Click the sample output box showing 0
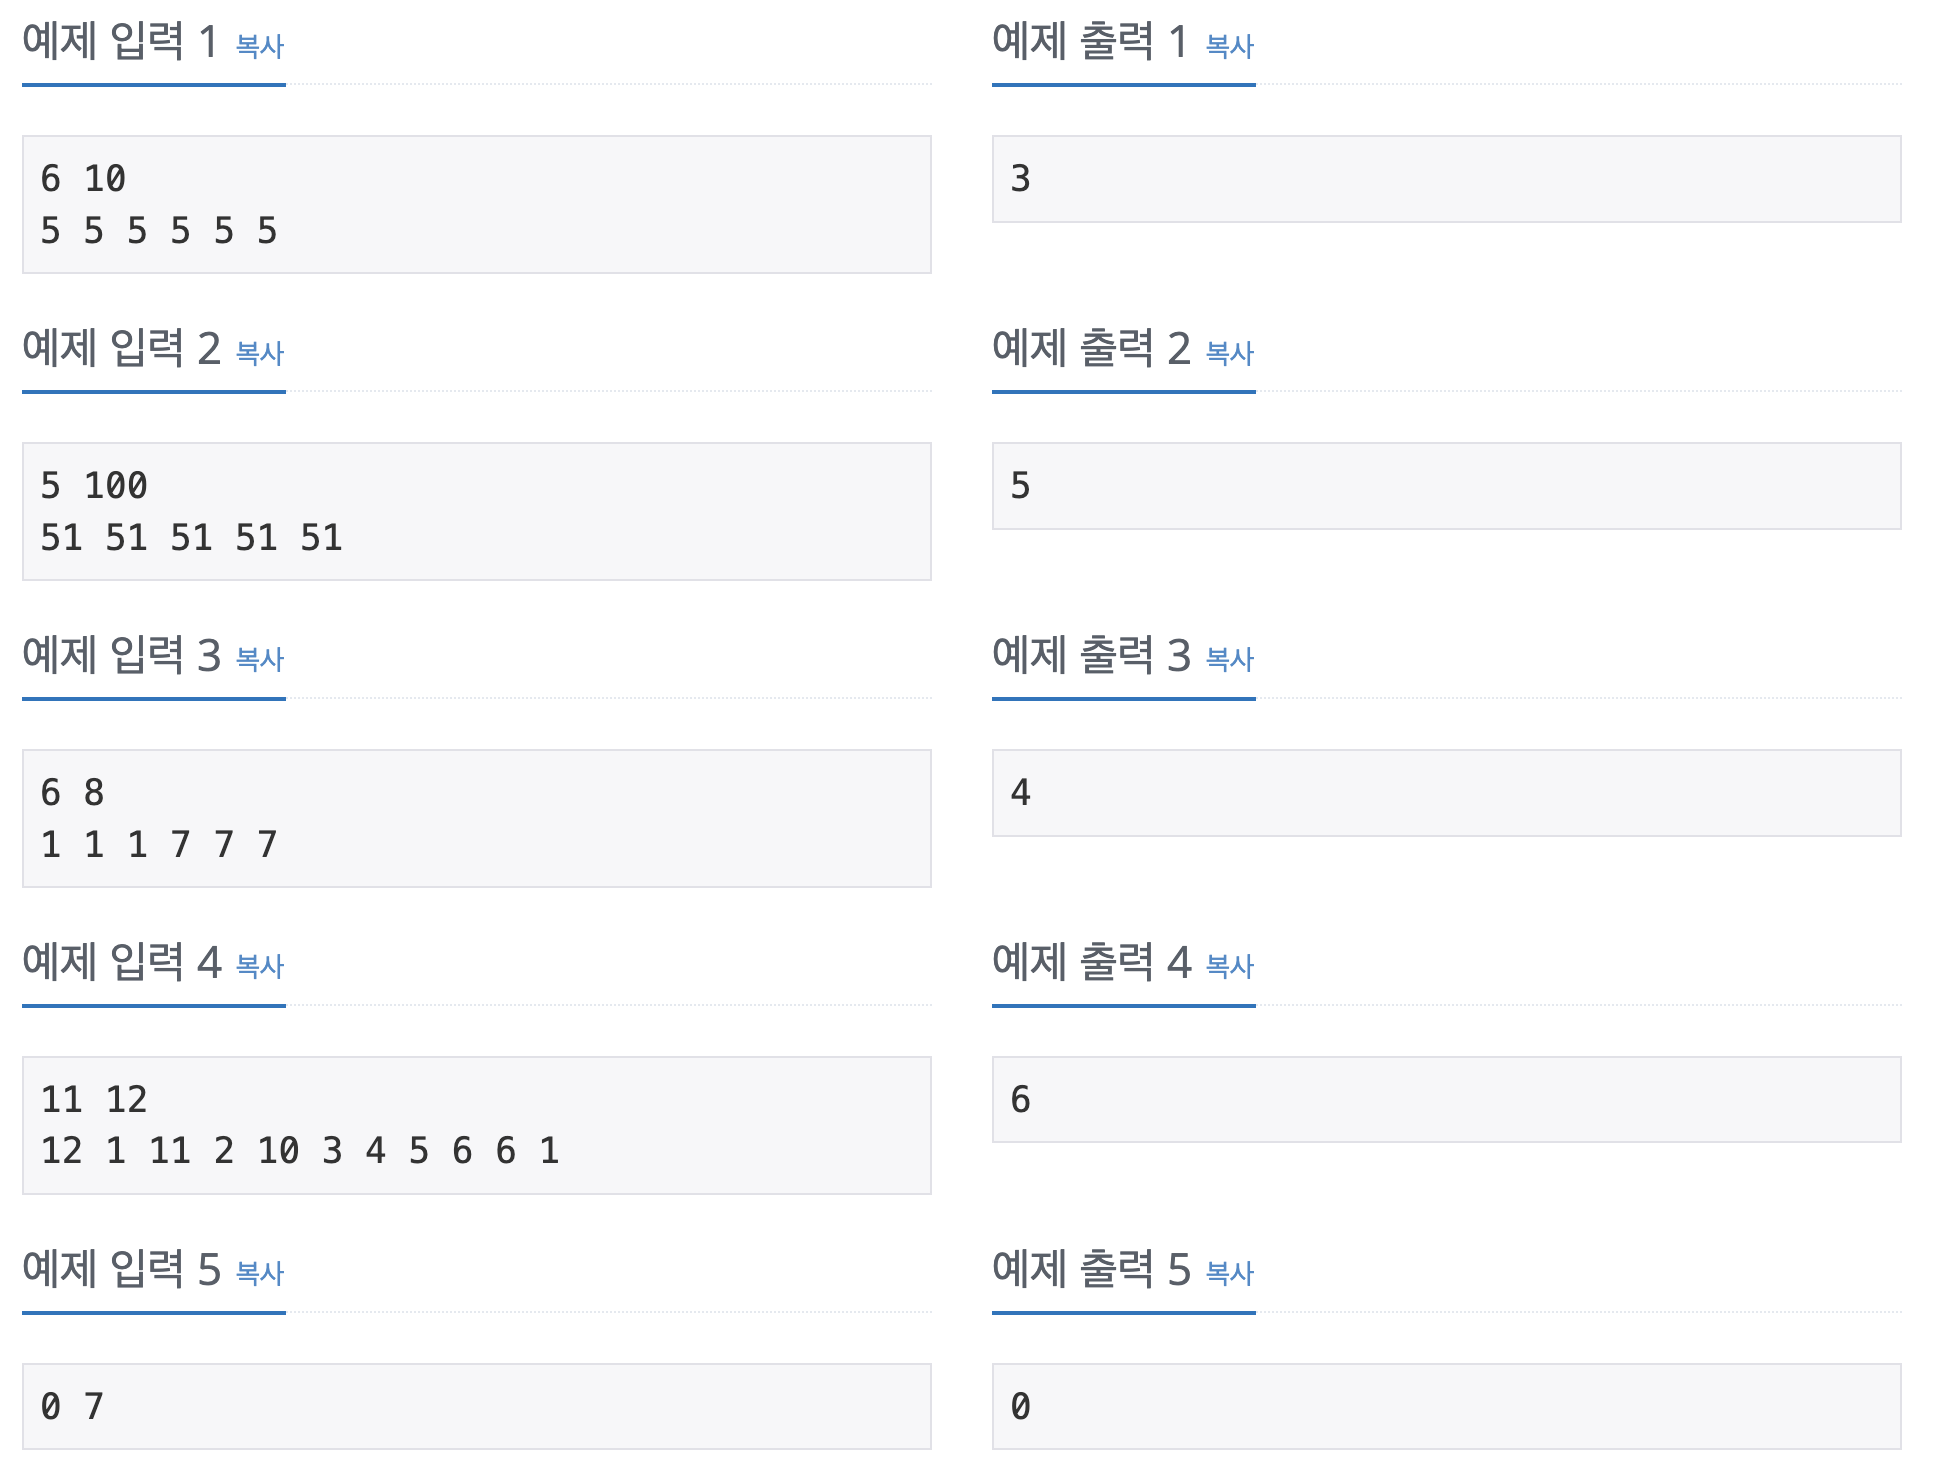Screen dimensions: 1938x1480 (x=1445, y=1406)
